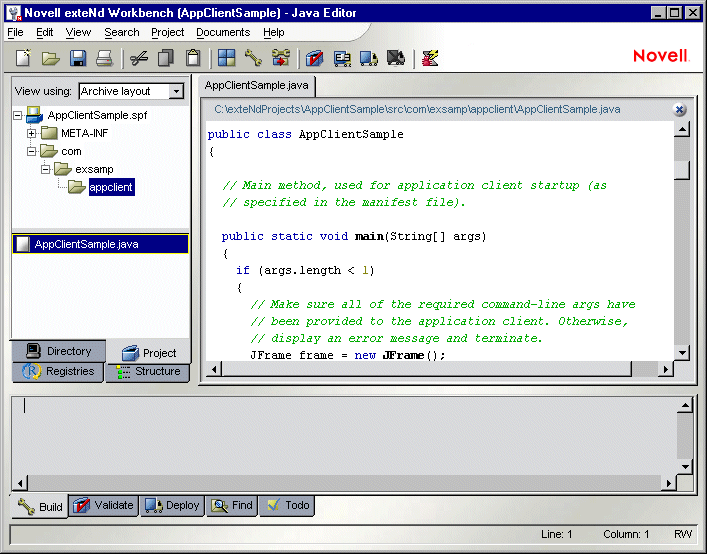
Task: Click inside the build output text area
Action: 344,435
